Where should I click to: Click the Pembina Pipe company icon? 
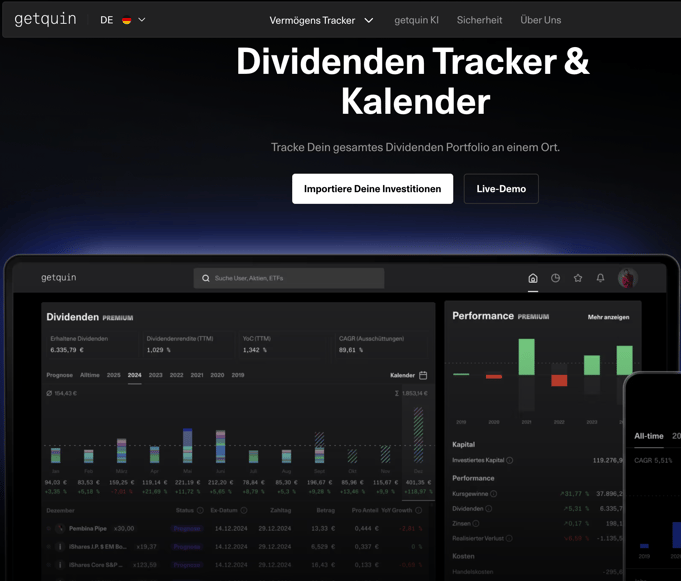(60, 528)
